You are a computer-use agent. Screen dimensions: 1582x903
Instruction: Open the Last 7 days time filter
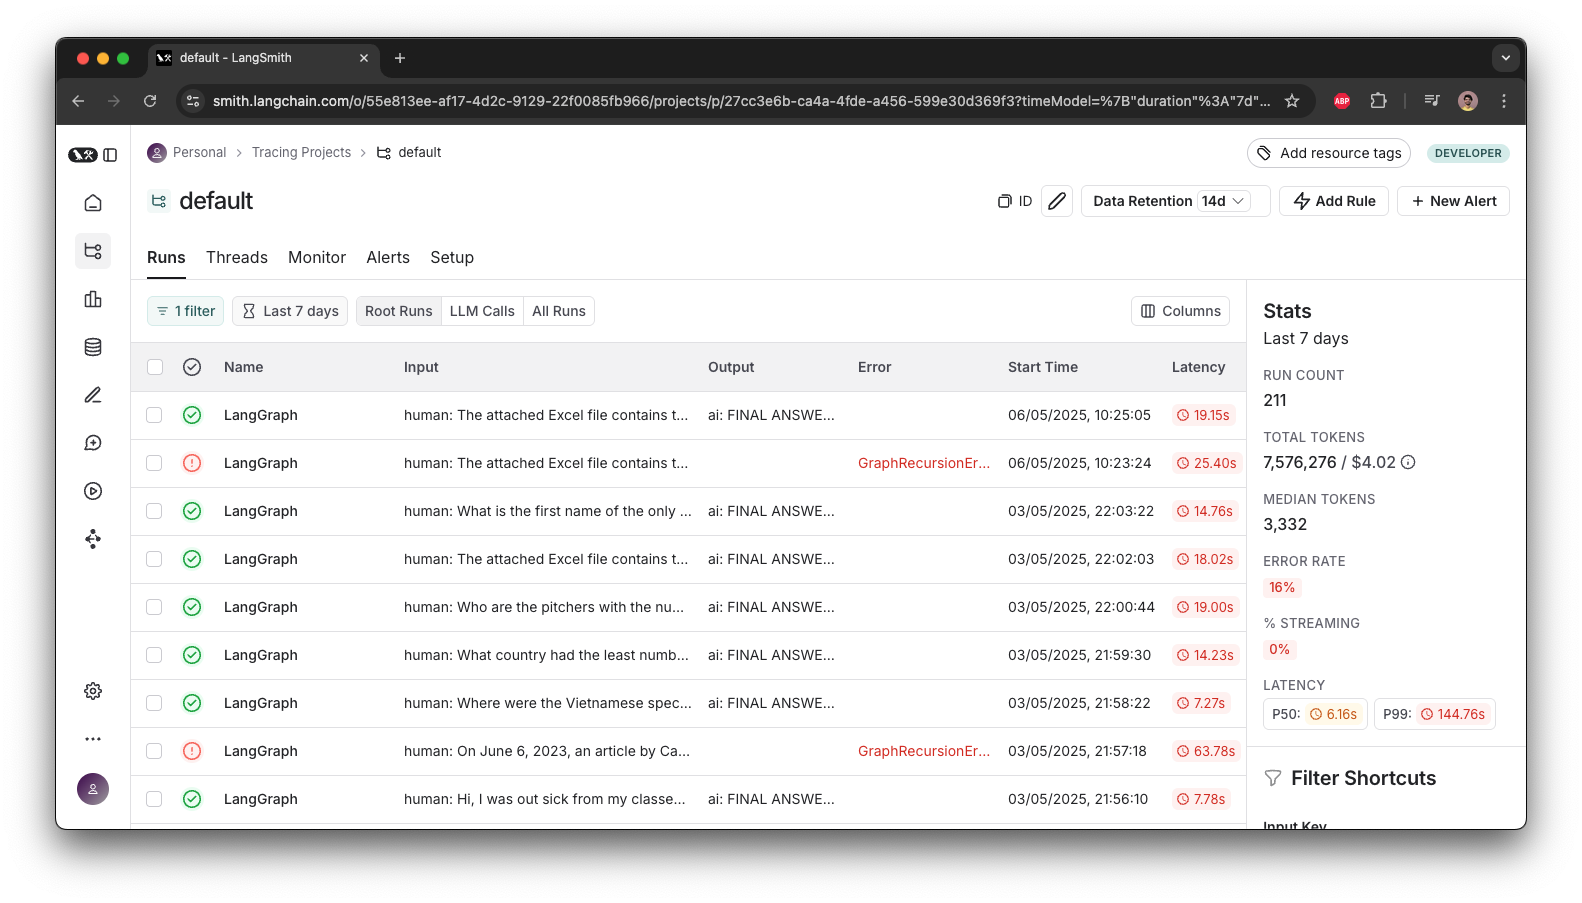290,311
